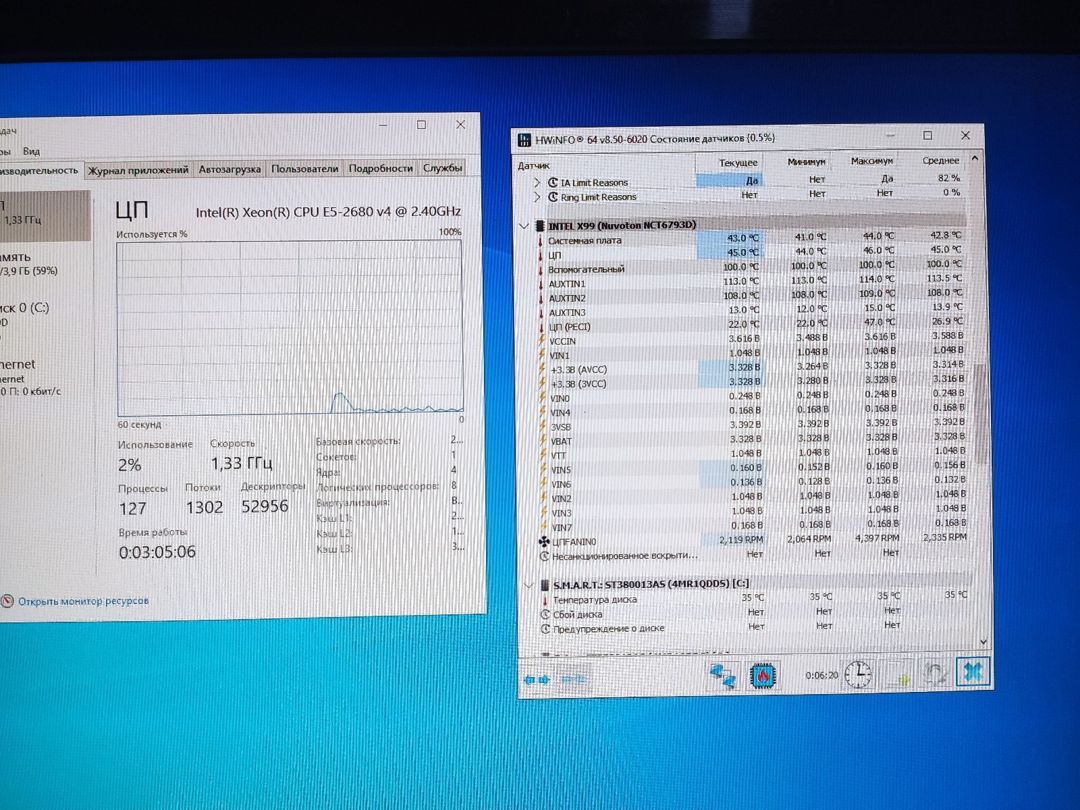This screenshot has height=810, width=1080.
Task: Click the expand-all arrows icon in HWiNFO toolbar
Action: point(537,680)
